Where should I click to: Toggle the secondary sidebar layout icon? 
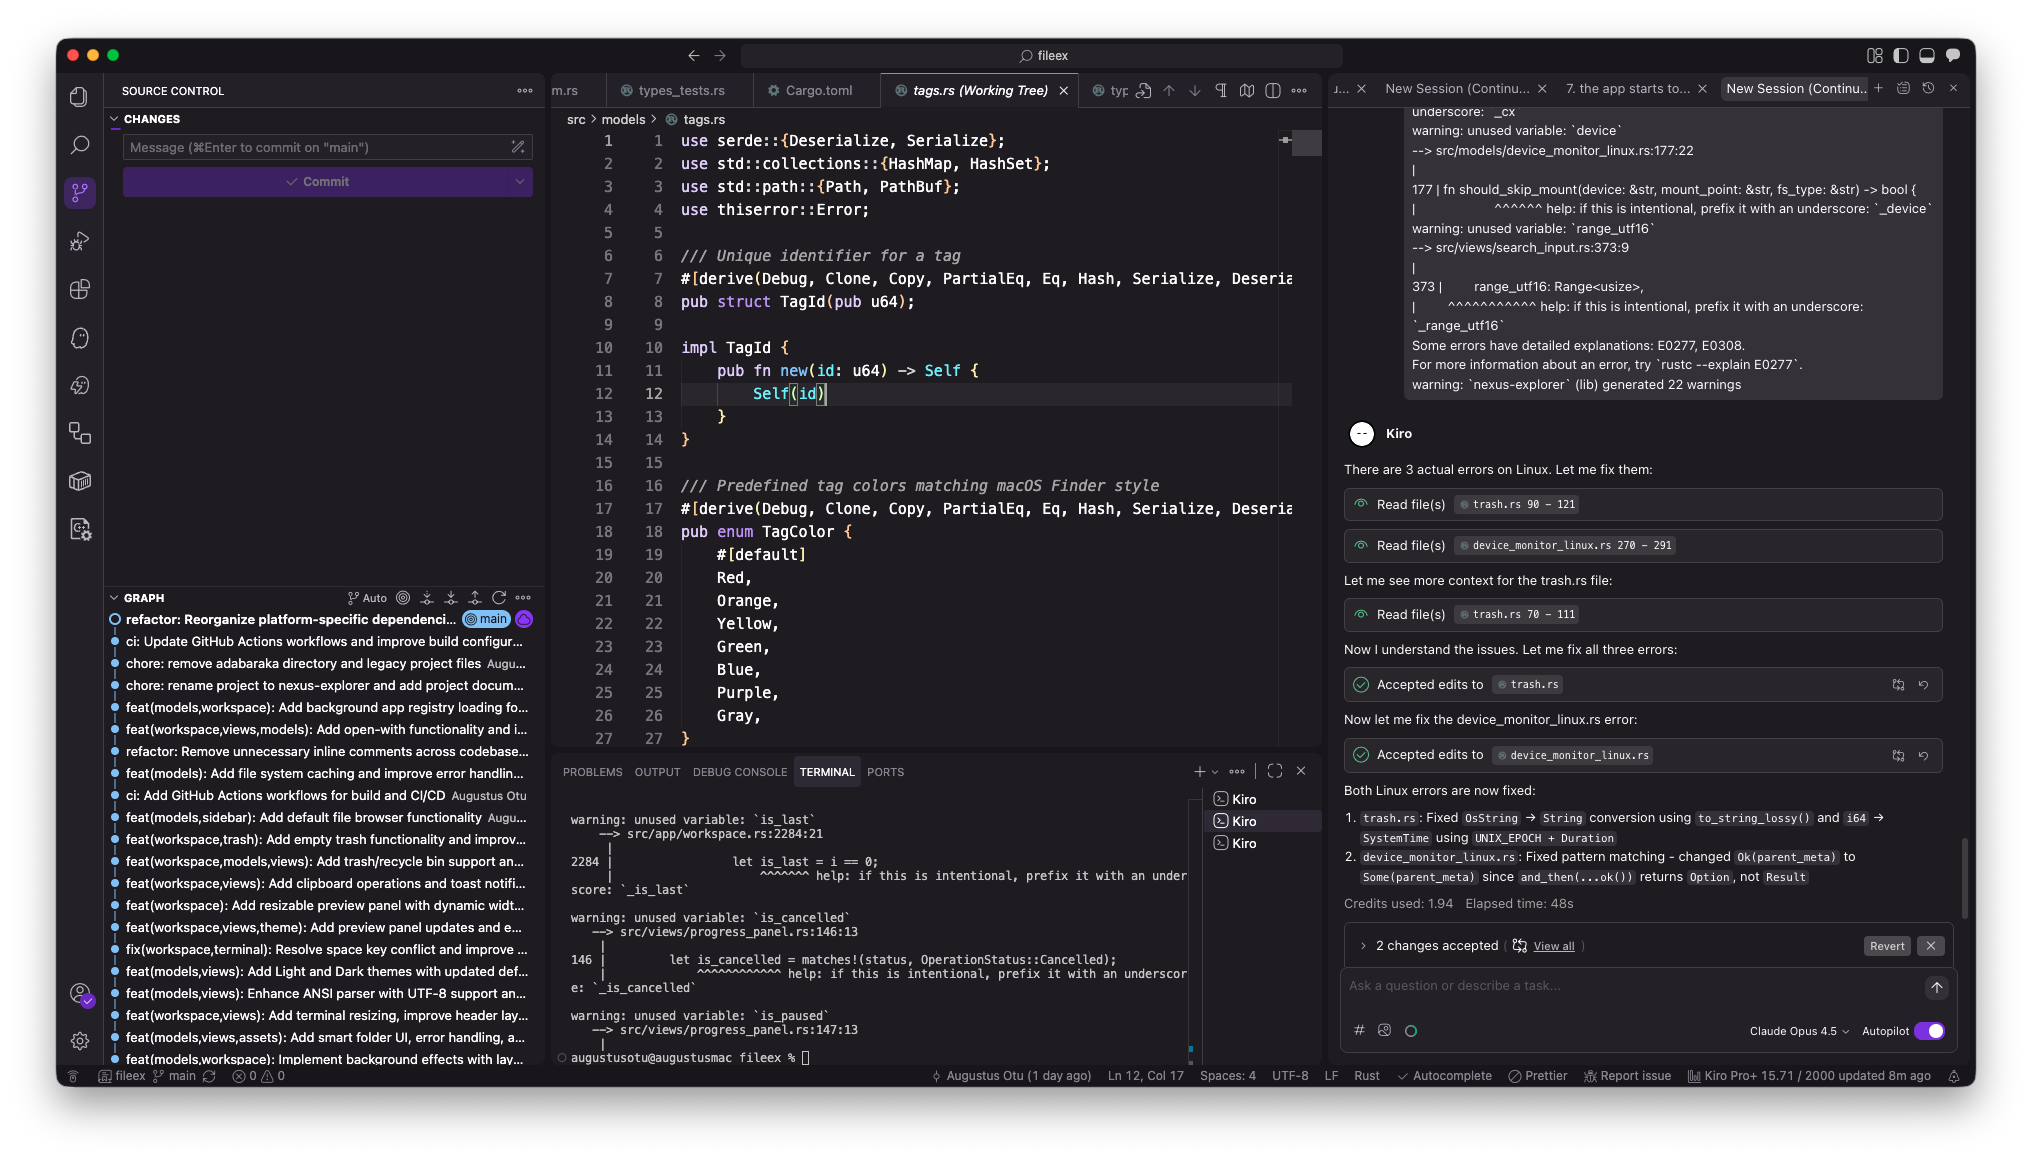tap(1952, 56)
